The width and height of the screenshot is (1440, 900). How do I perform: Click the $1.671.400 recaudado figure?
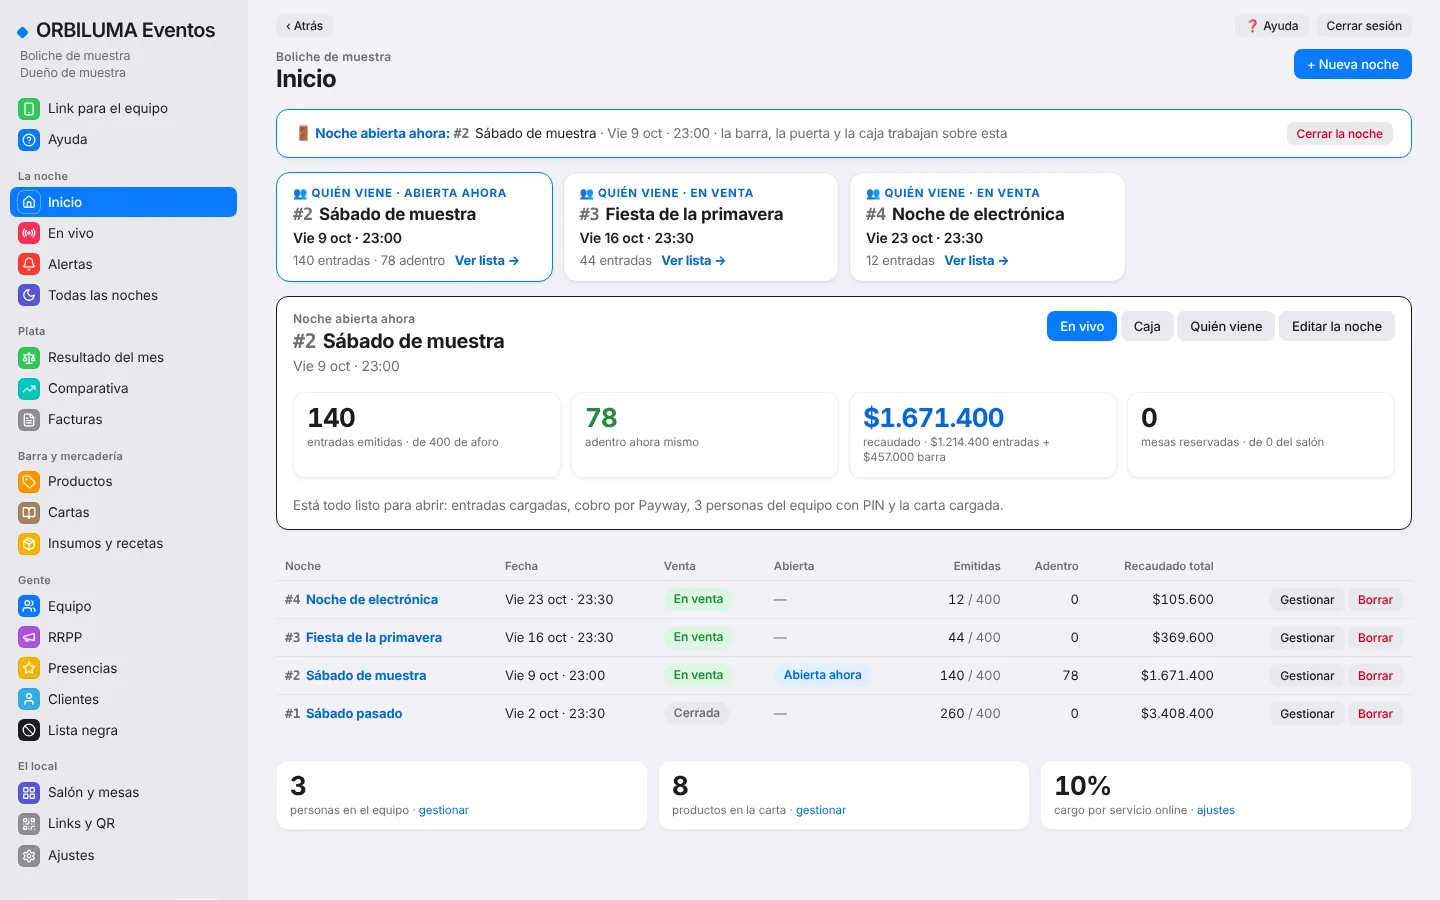933,418
